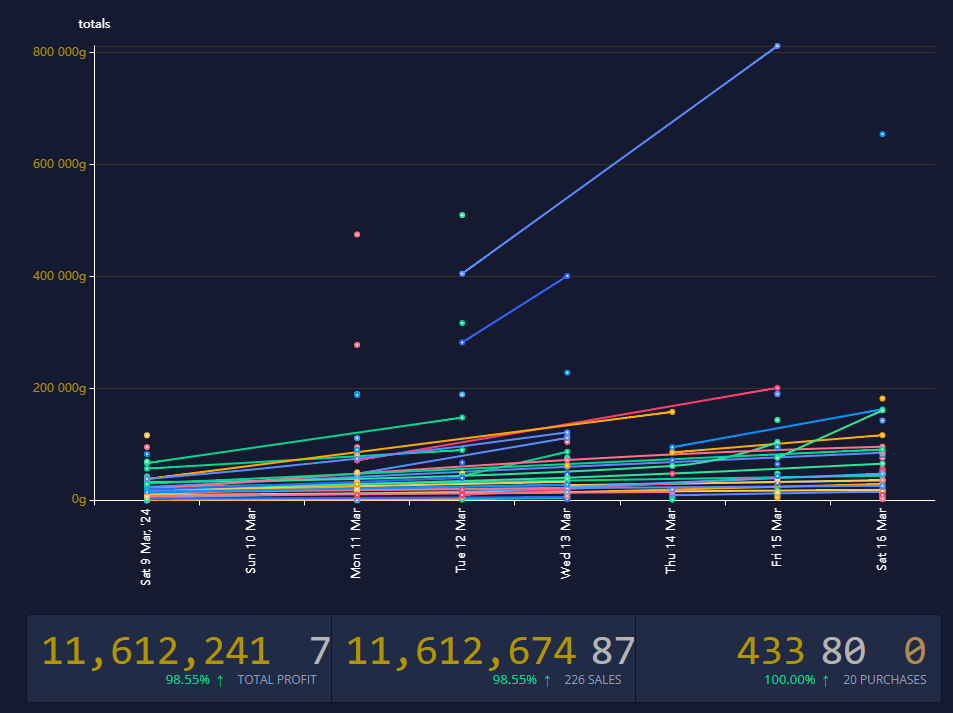Click the lone blue point just above 200 000g on Wed 13 Mar
The width and height of the screenshot is (953, 713).
coord(567,372)
